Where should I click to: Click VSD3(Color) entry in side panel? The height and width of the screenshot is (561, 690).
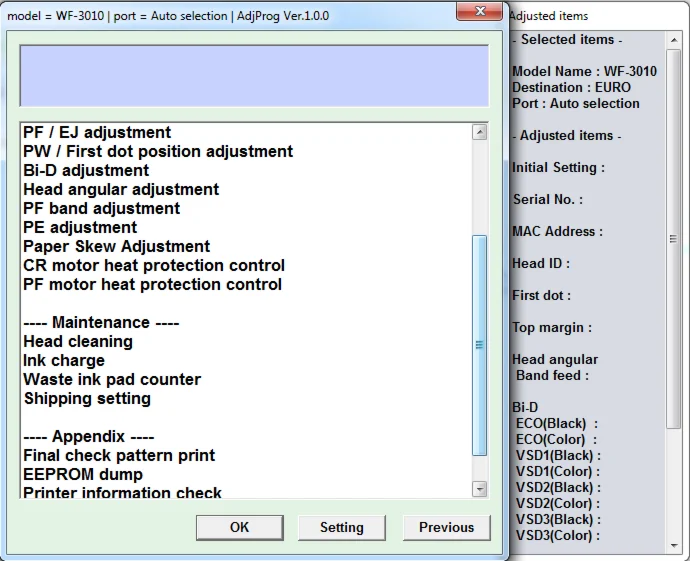coord(558,535)
